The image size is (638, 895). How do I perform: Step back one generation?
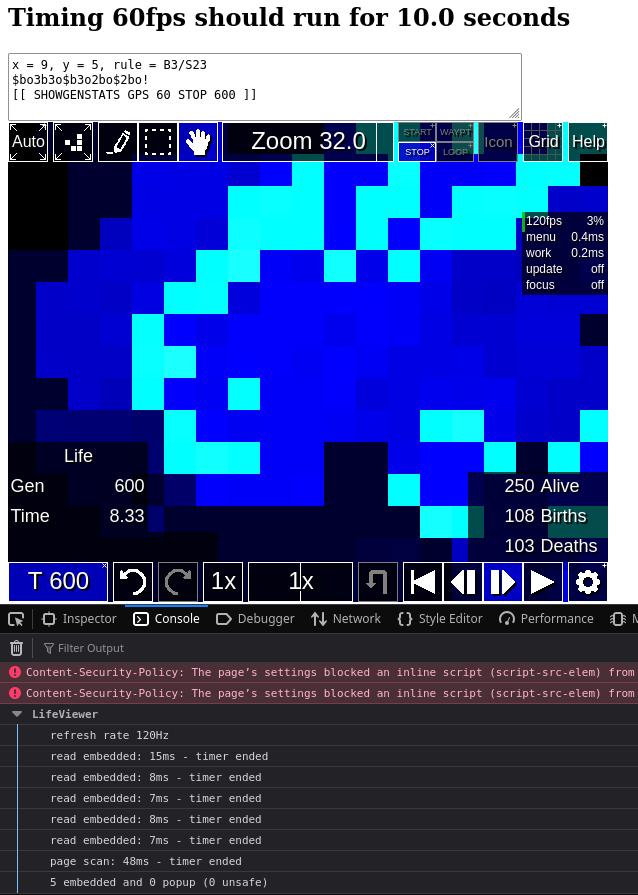click(x=463, y=582)
